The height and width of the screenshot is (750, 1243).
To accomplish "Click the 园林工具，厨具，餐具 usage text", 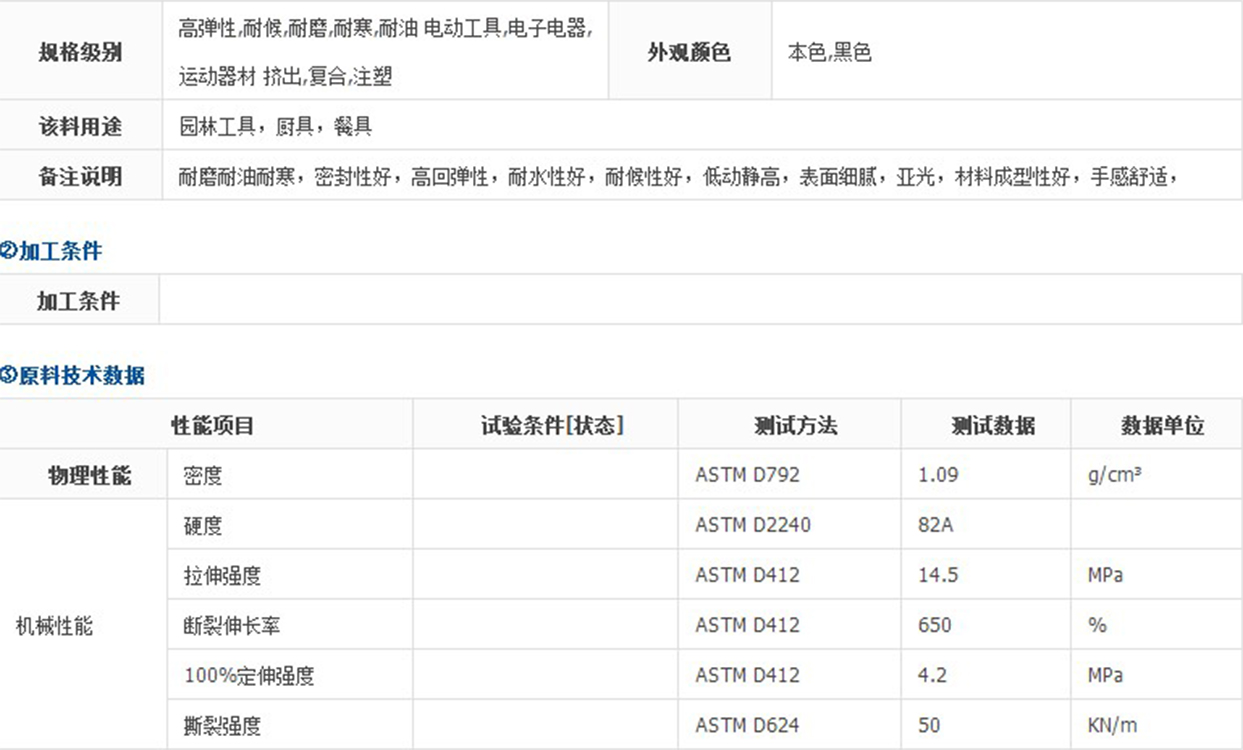I will pyautogui.click(x=275, y=127).
